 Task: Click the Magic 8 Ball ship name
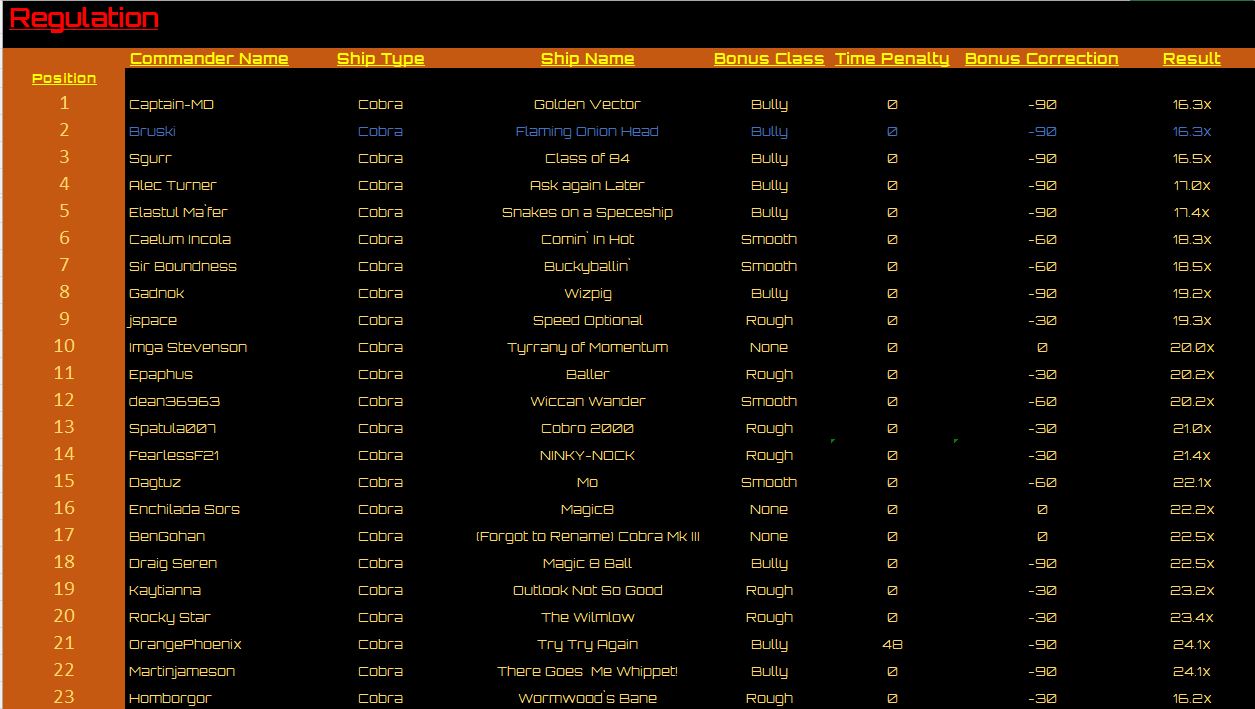[x=587, y=563]
